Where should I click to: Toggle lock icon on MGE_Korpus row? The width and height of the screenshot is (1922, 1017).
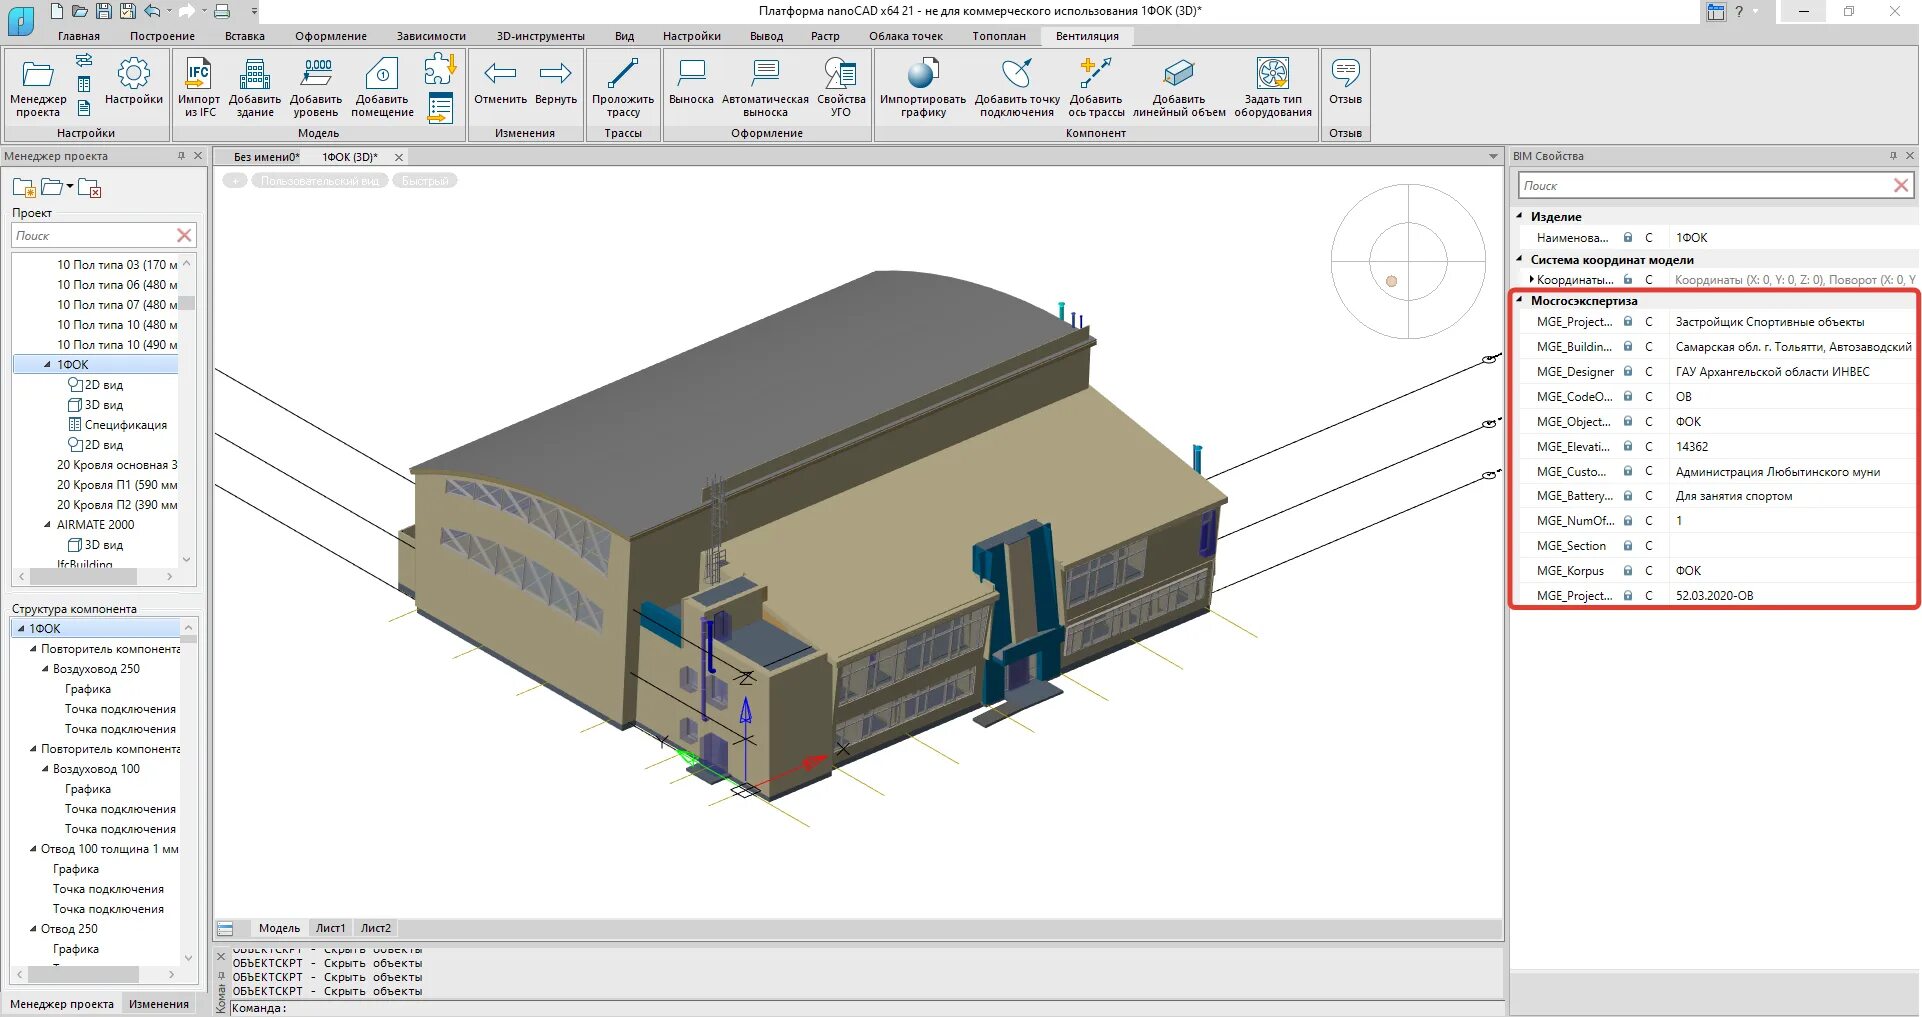[1628, 571]
